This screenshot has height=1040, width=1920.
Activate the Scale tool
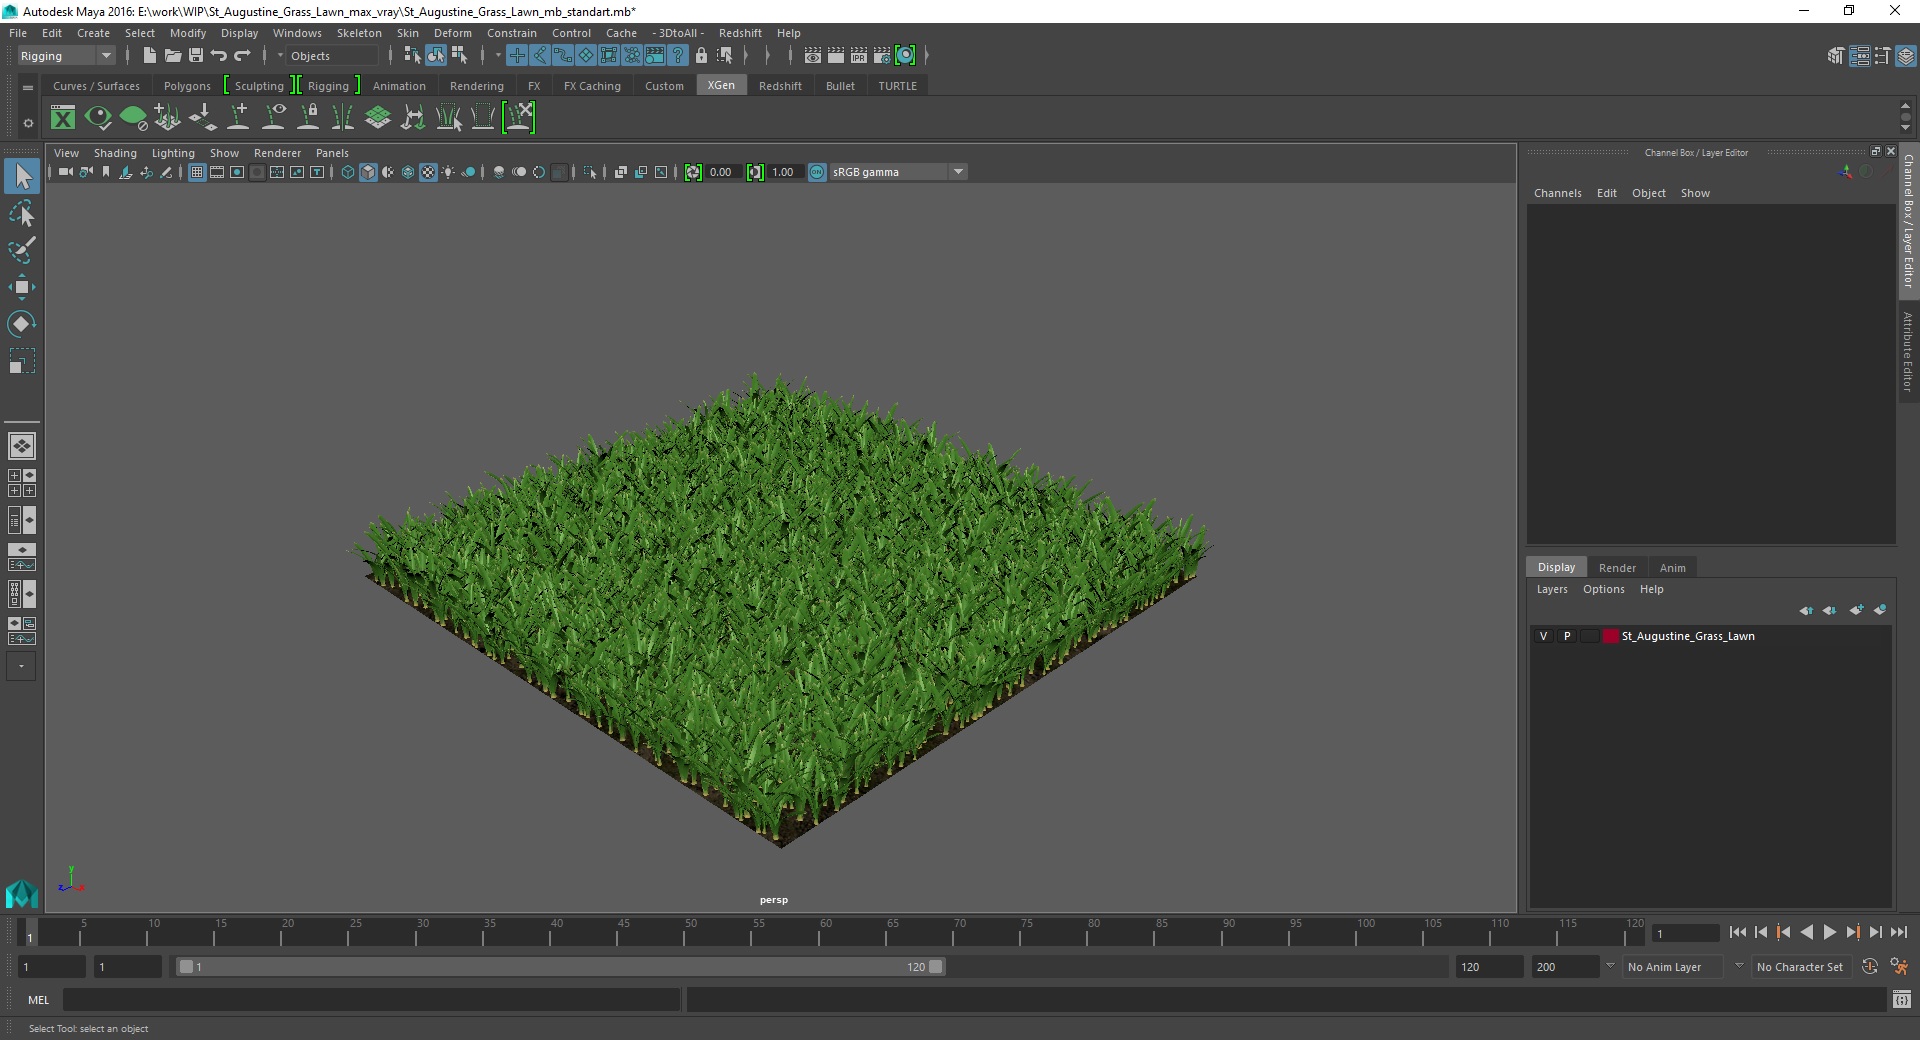point(22,361)
